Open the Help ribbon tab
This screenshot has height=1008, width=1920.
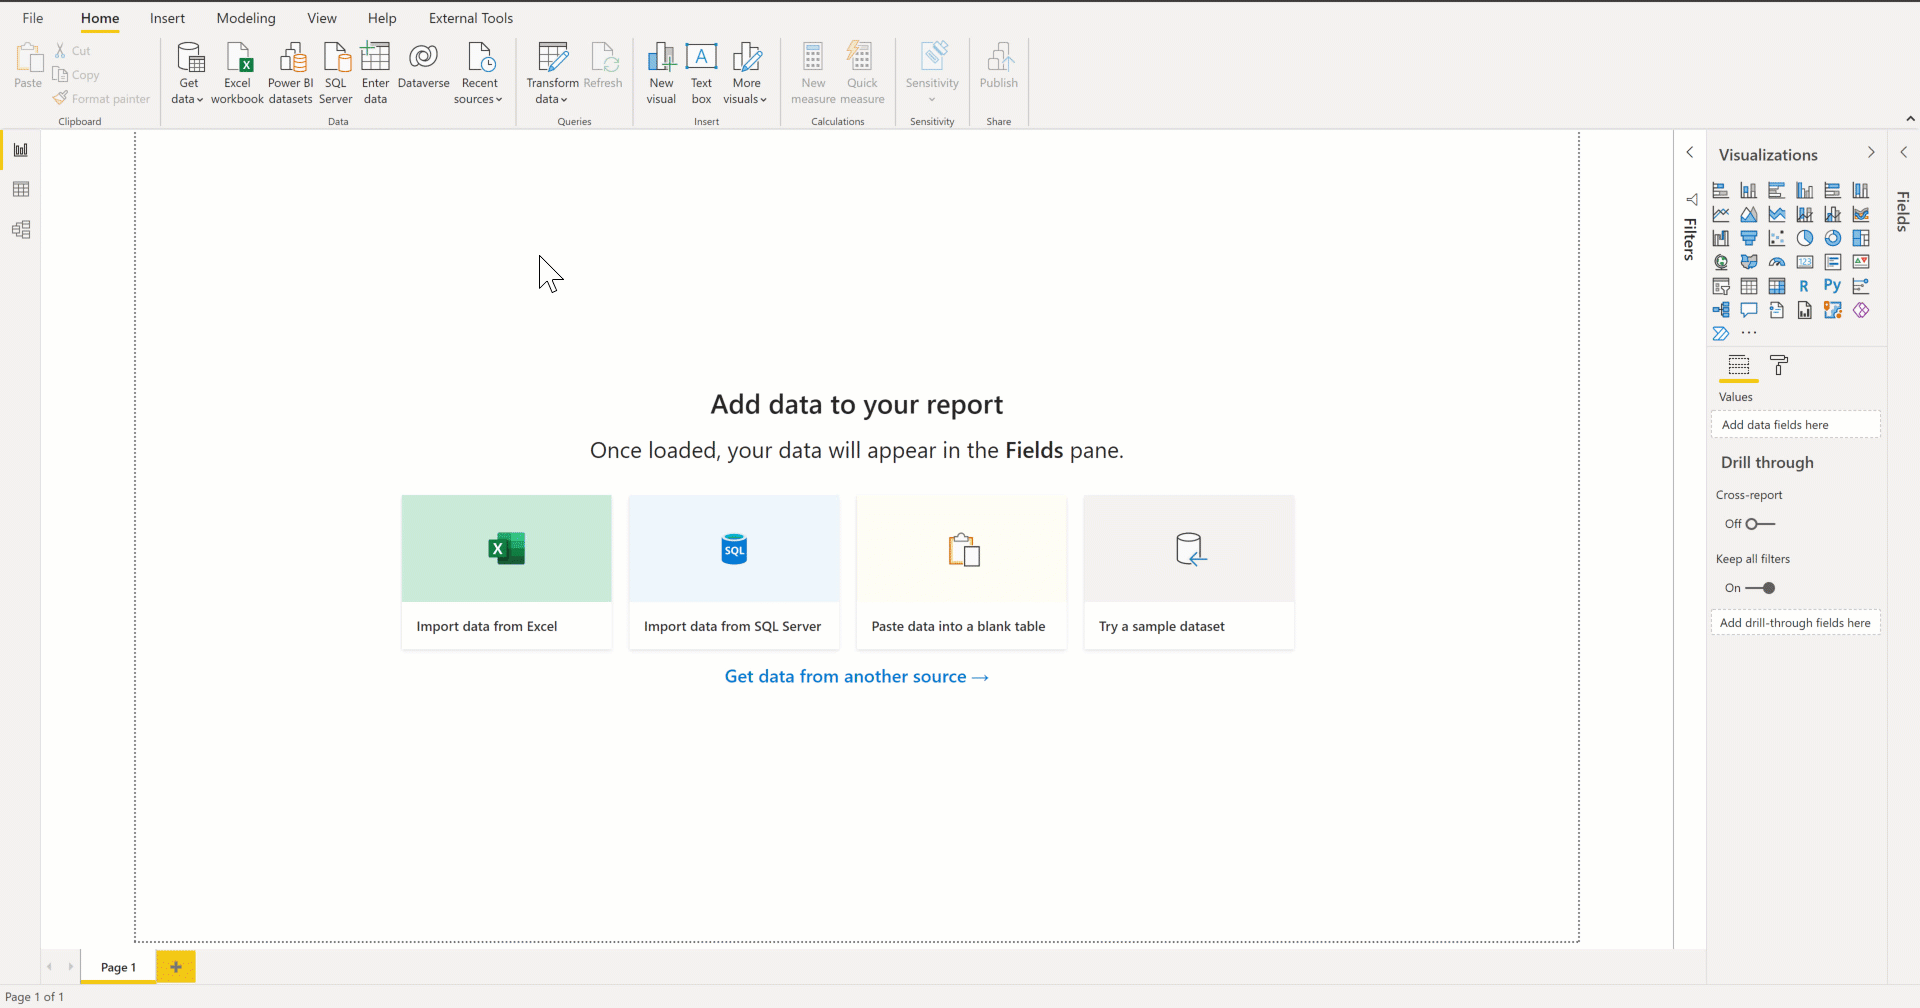[382, 18]
